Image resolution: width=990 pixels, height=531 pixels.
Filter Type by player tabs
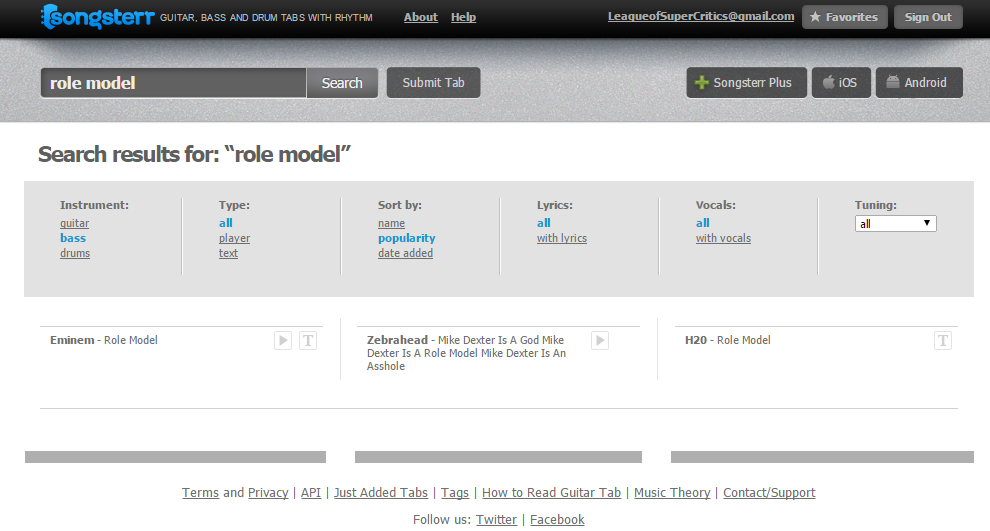pyautogui.click(x=234, y=238)
